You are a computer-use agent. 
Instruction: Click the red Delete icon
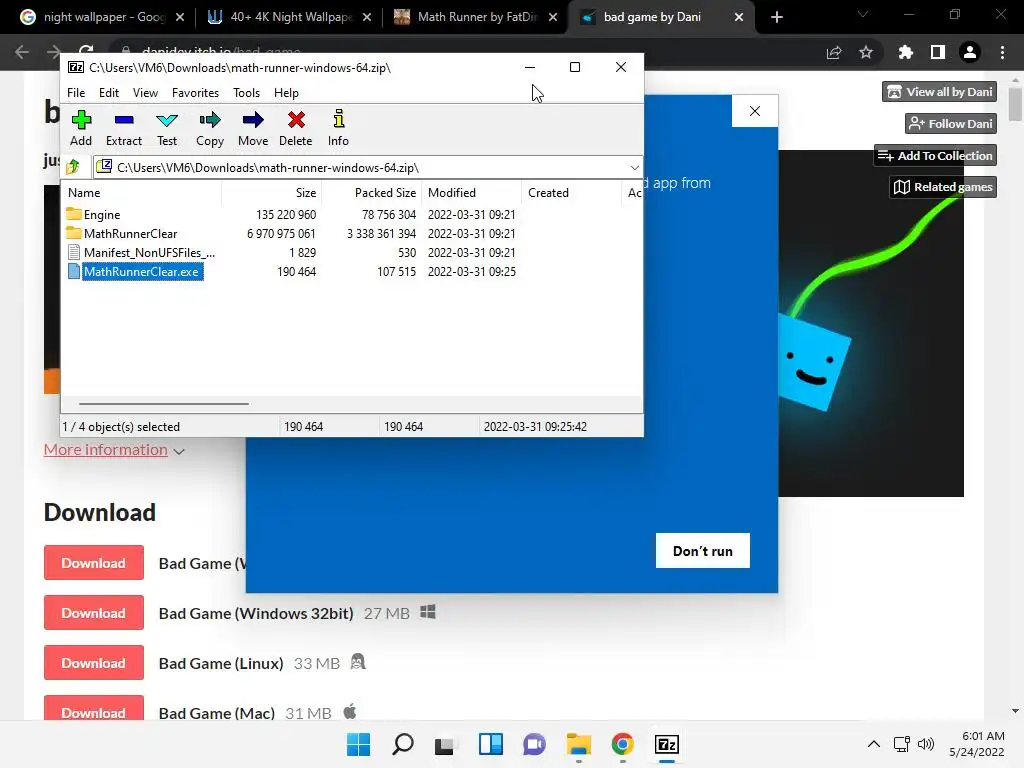[x=296, y=128]
